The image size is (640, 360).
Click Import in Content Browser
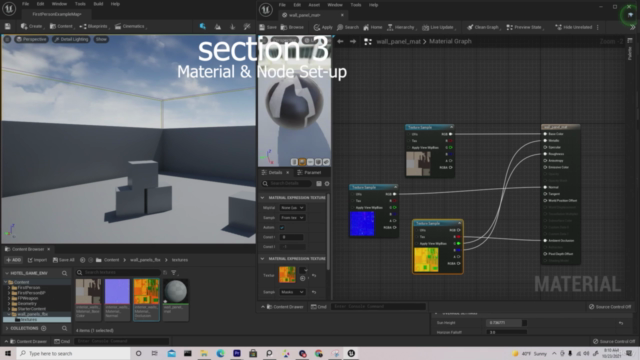[x=37, y=260]
